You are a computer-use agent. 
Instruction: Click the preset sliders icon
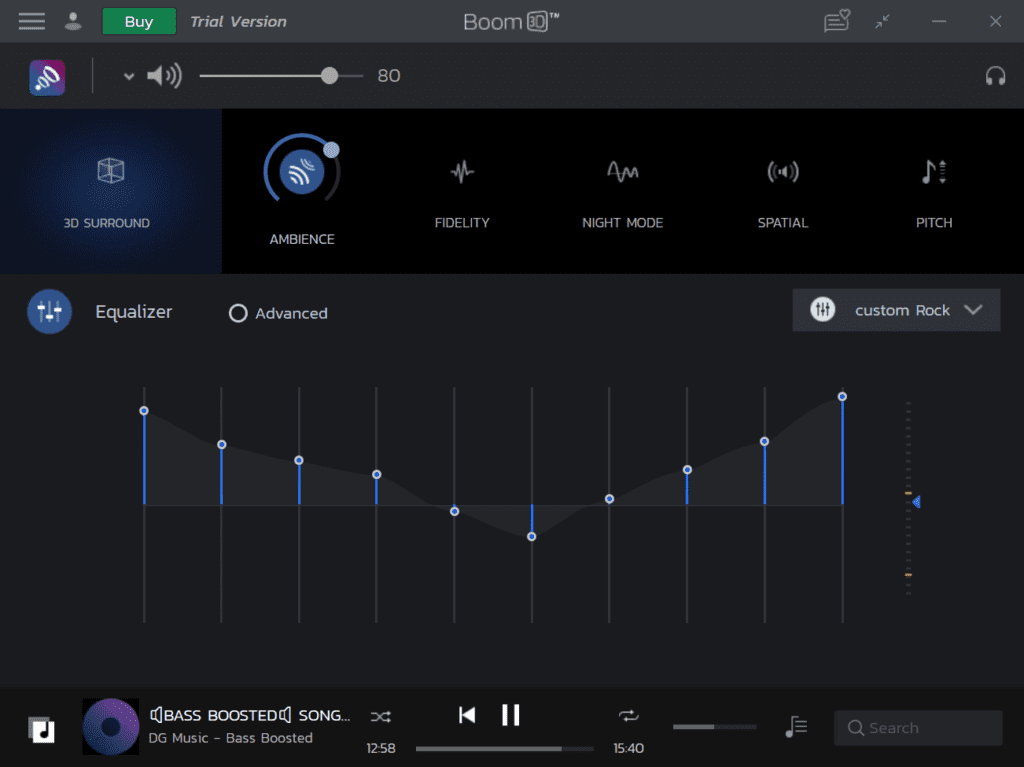[x=823, y=310]
